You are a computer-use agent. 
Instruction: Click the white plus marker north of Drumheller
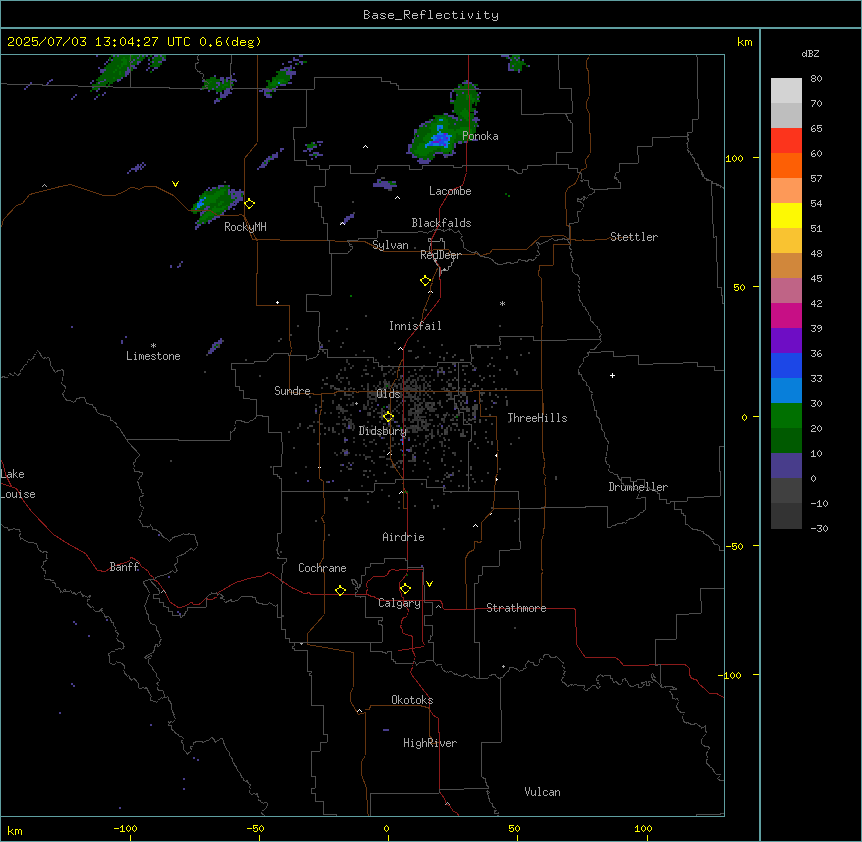pyautogui.click(x=612, y=375)
